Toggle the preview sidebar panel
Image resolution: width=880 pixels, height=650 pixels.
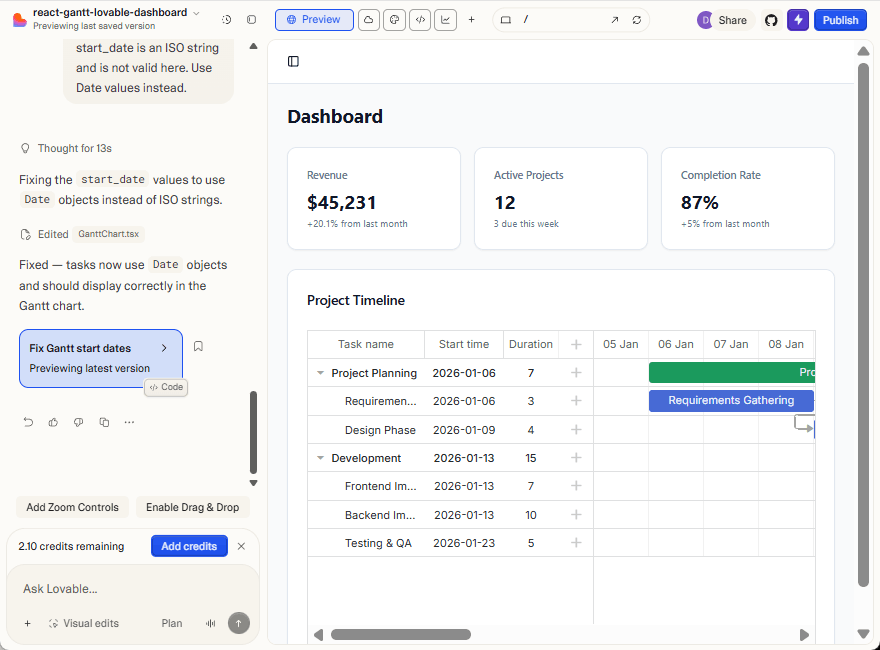pos(293,62)
